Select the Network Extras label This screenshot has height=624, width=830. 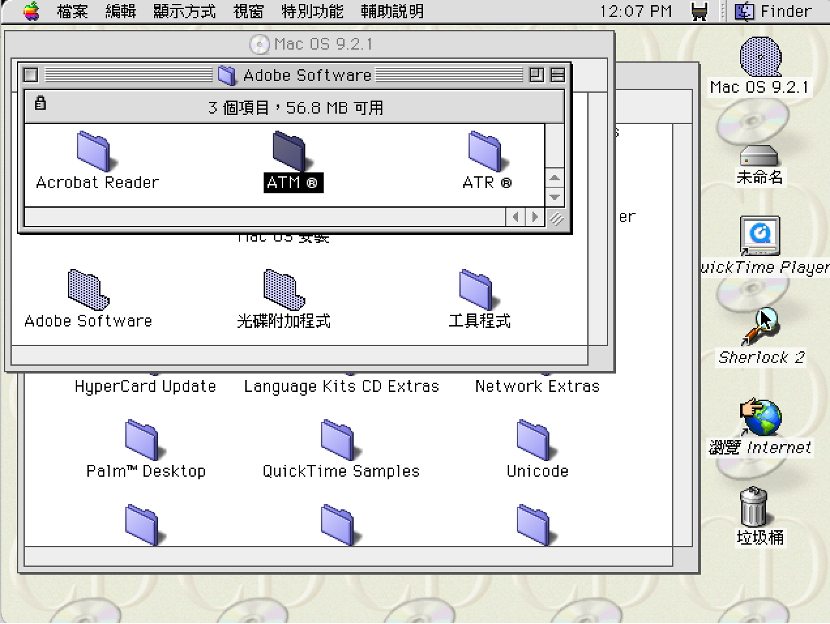(x=537, y=386)
